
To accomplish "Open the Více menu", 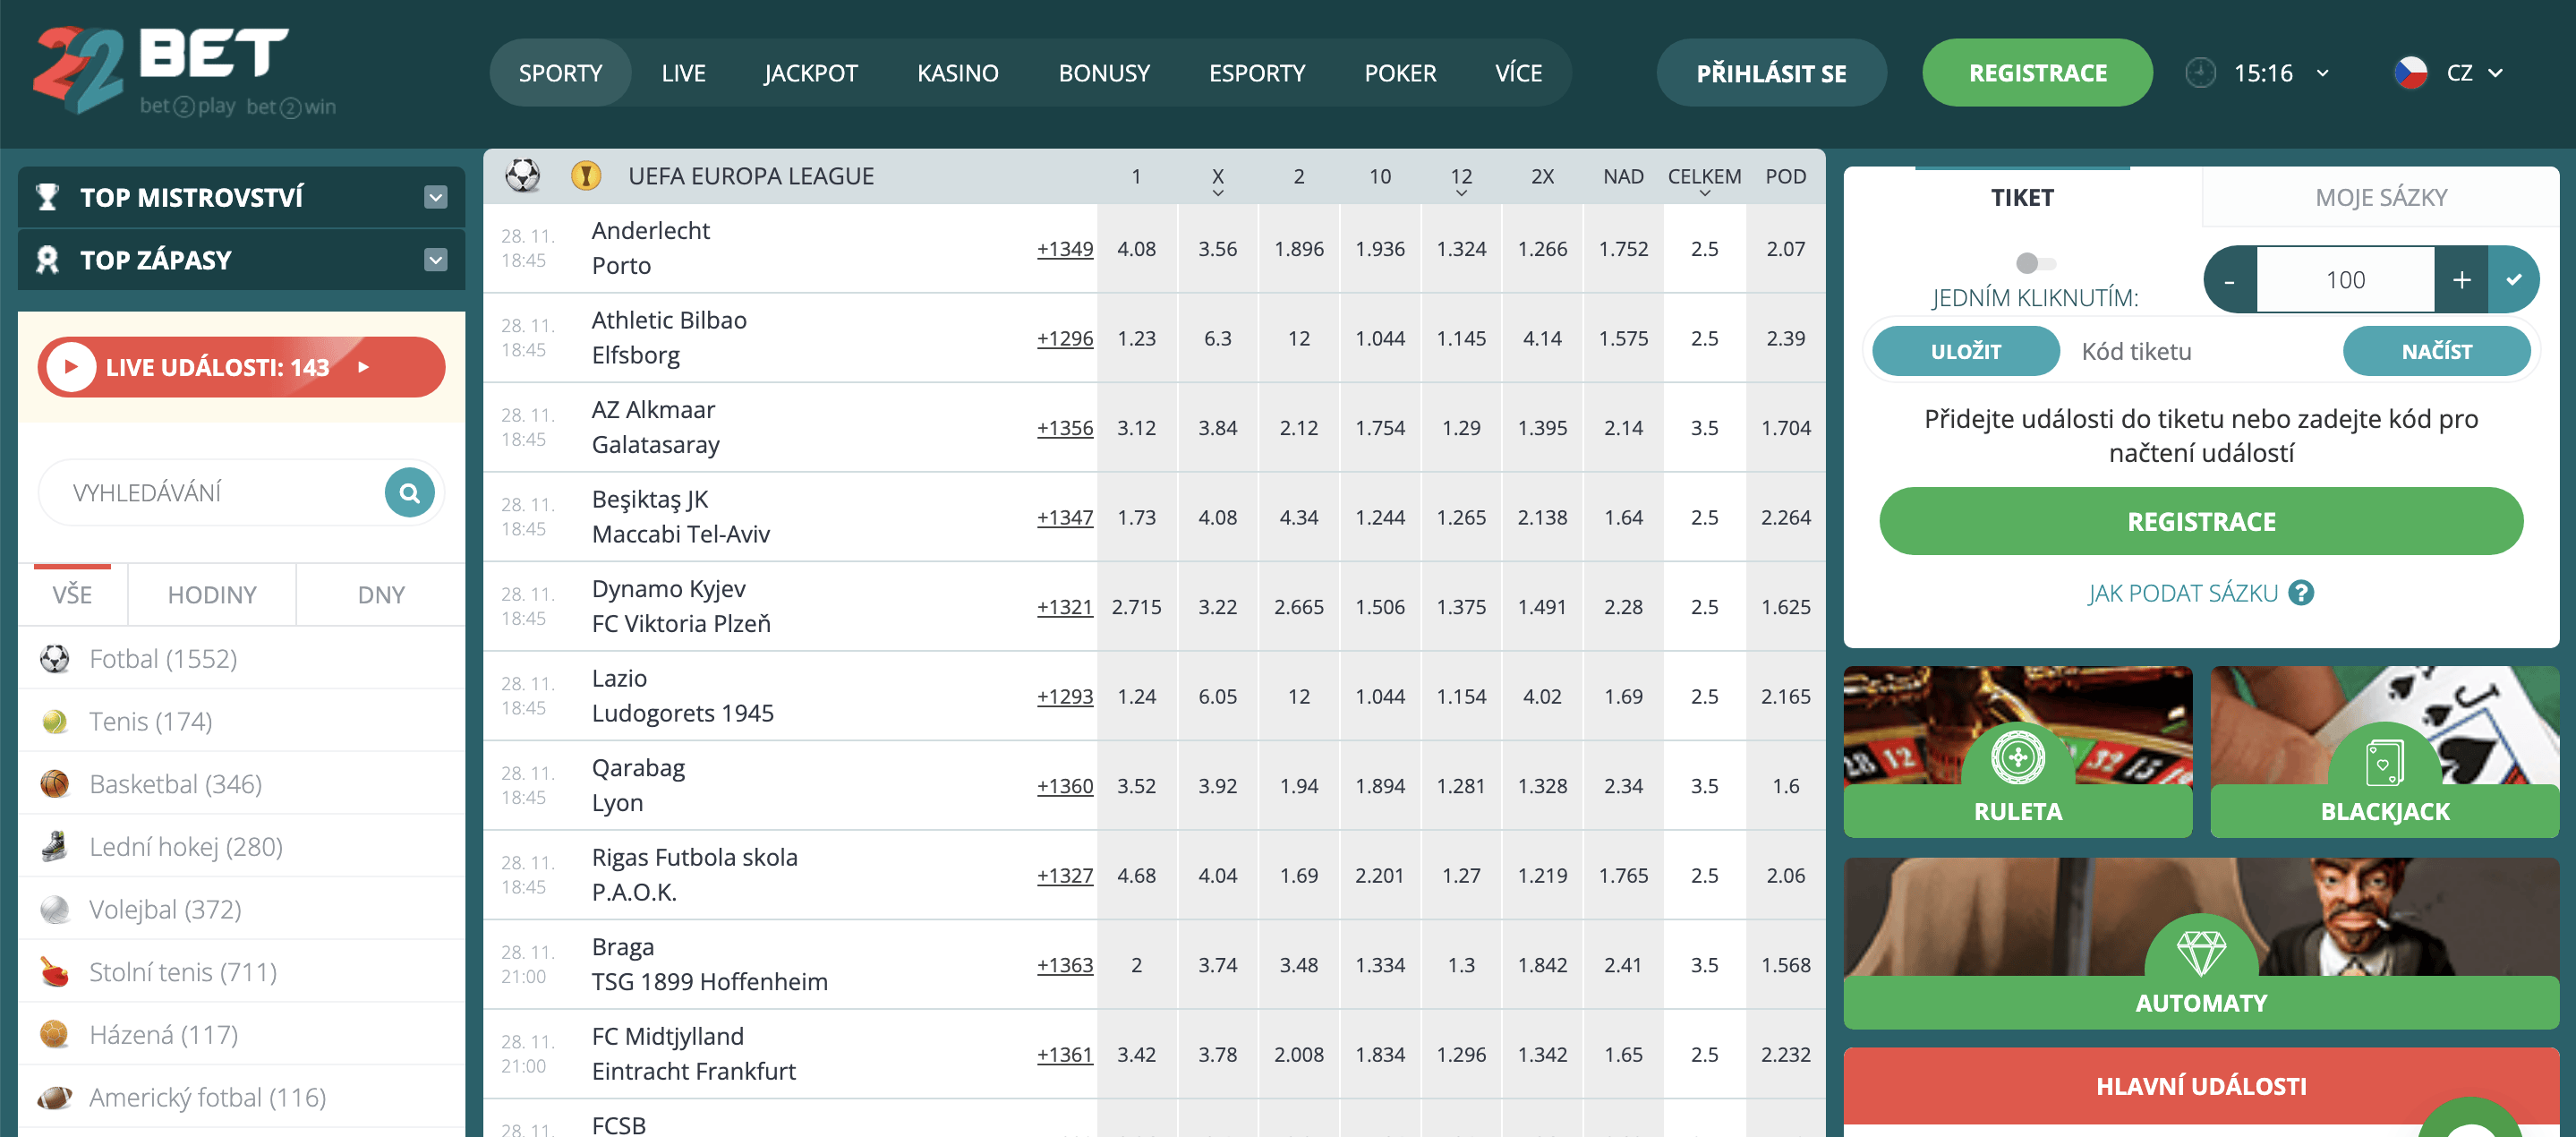I will [1518, 73].
